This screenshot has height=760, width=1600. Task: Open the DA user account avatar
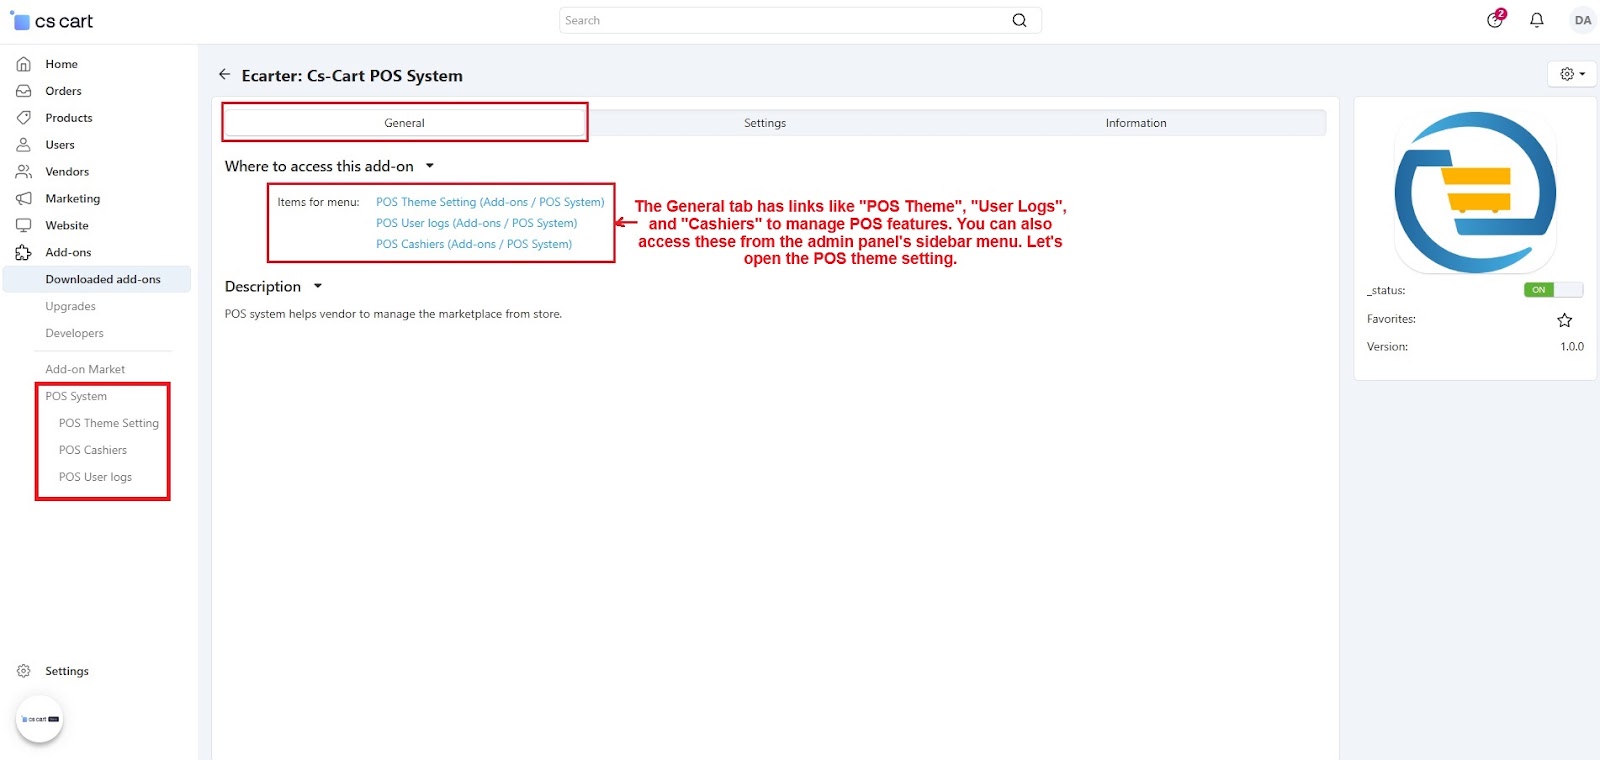1582,20
